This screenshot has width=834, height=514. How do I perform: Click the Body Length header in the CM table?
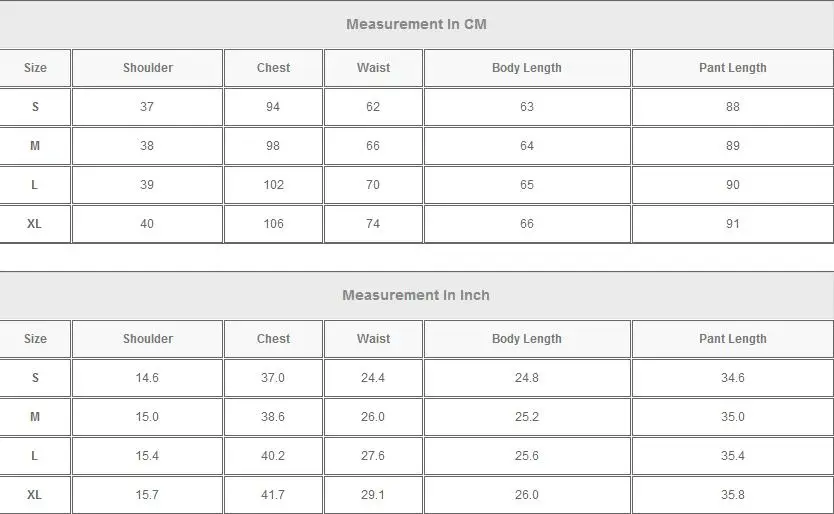527,68
